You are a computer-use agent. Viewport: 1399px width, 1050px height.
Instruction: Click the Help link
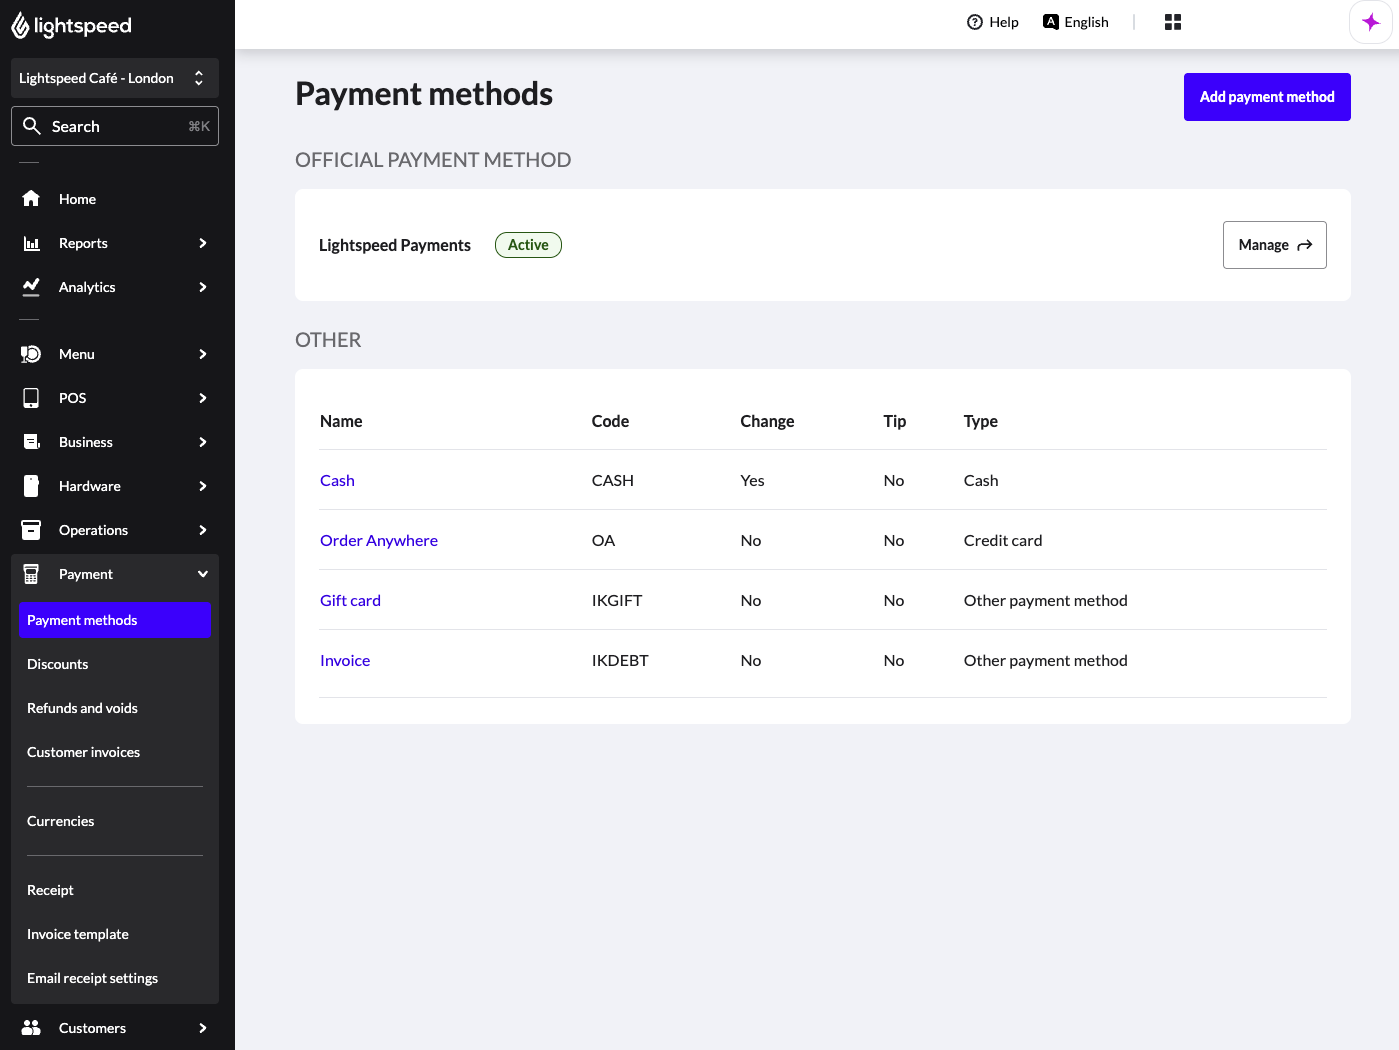click(x=993, y=22)
